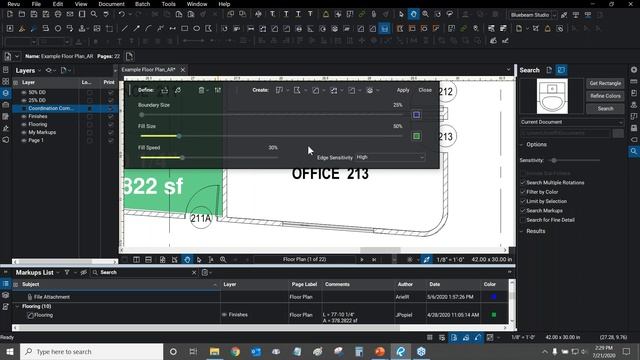Open the Markups List title dropdown arrow
Viewport: 640px width, 360px height.
point(58,272)
